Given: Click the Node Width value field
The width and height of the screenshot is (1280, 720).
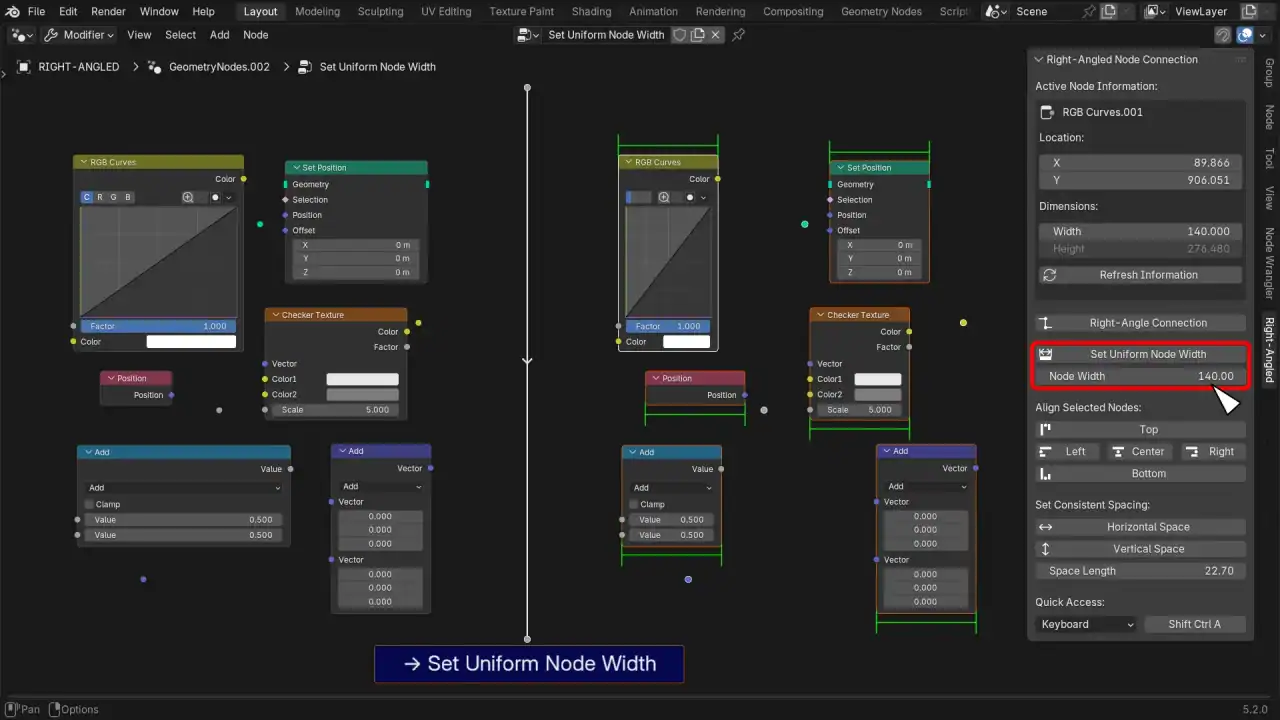Looking at the screenshot, I should tap(1140, 376).
